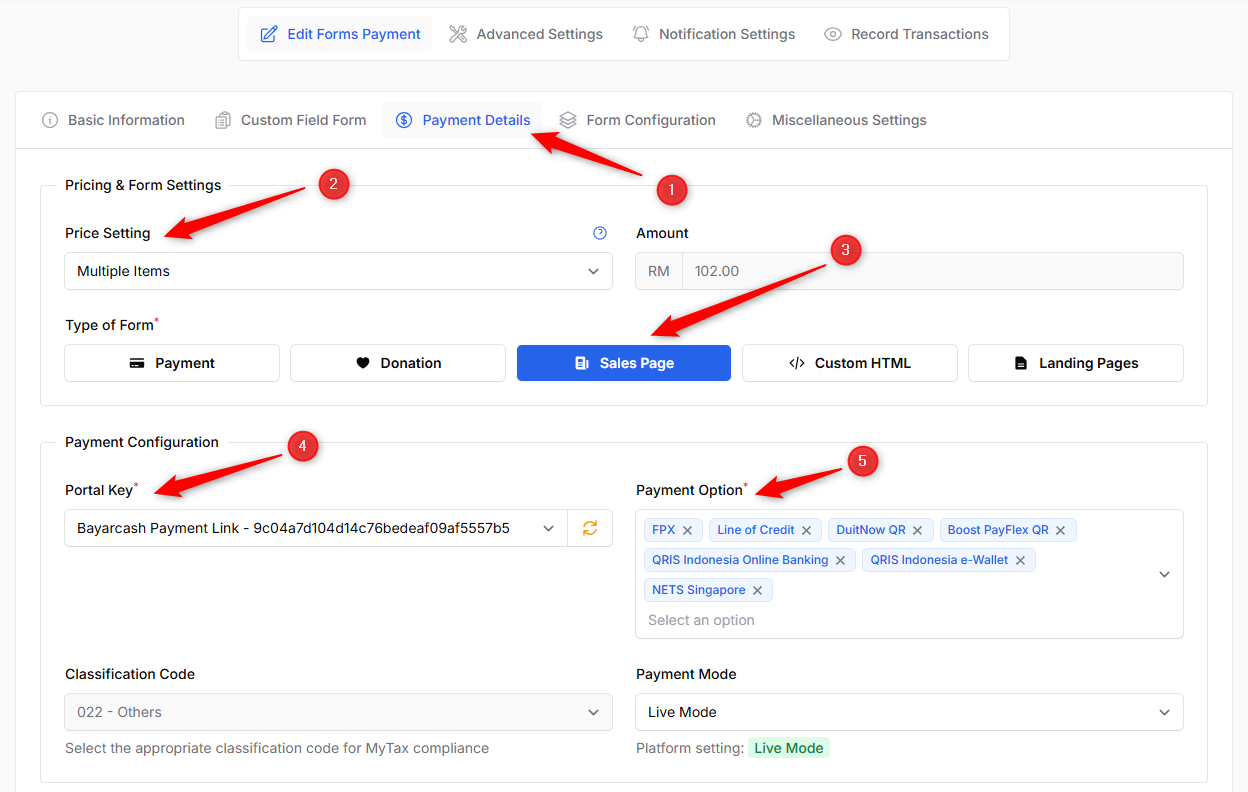Screen dimensions: 1248x792
Task: Switch to Form Configuration tab
Action: point(637,120)
